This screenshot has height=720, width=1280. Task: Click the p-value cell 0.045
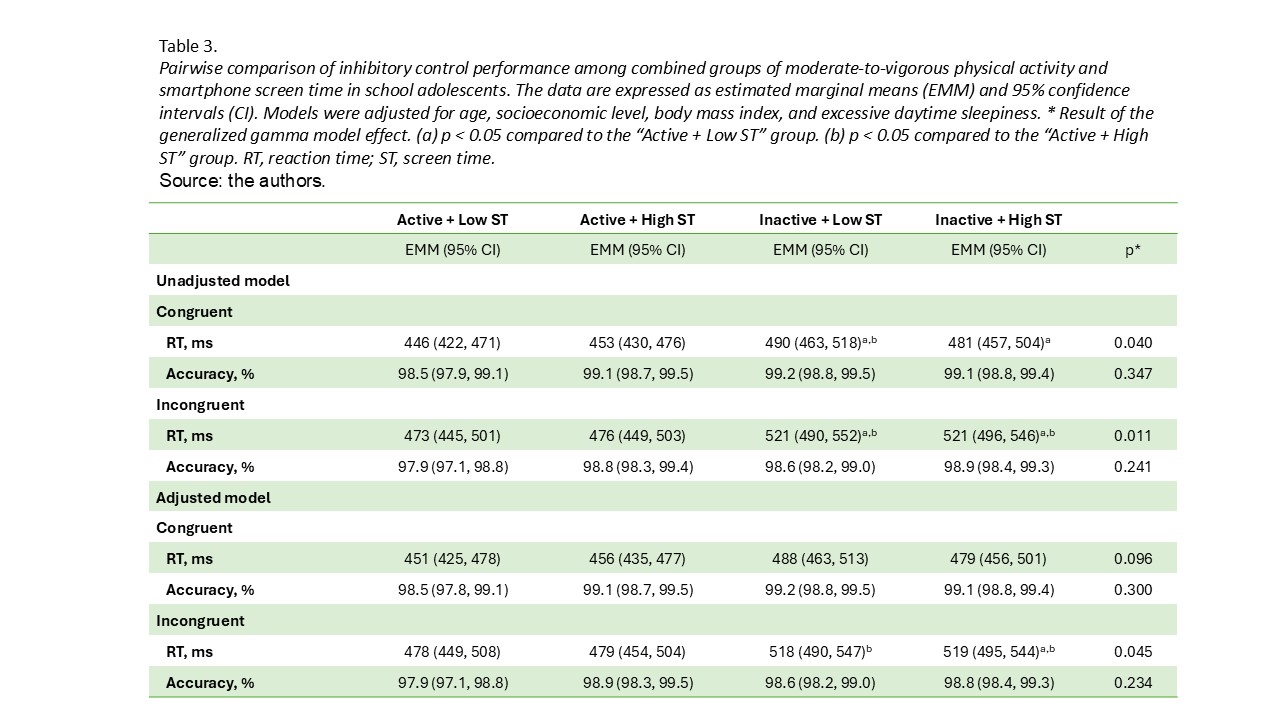1133,652
